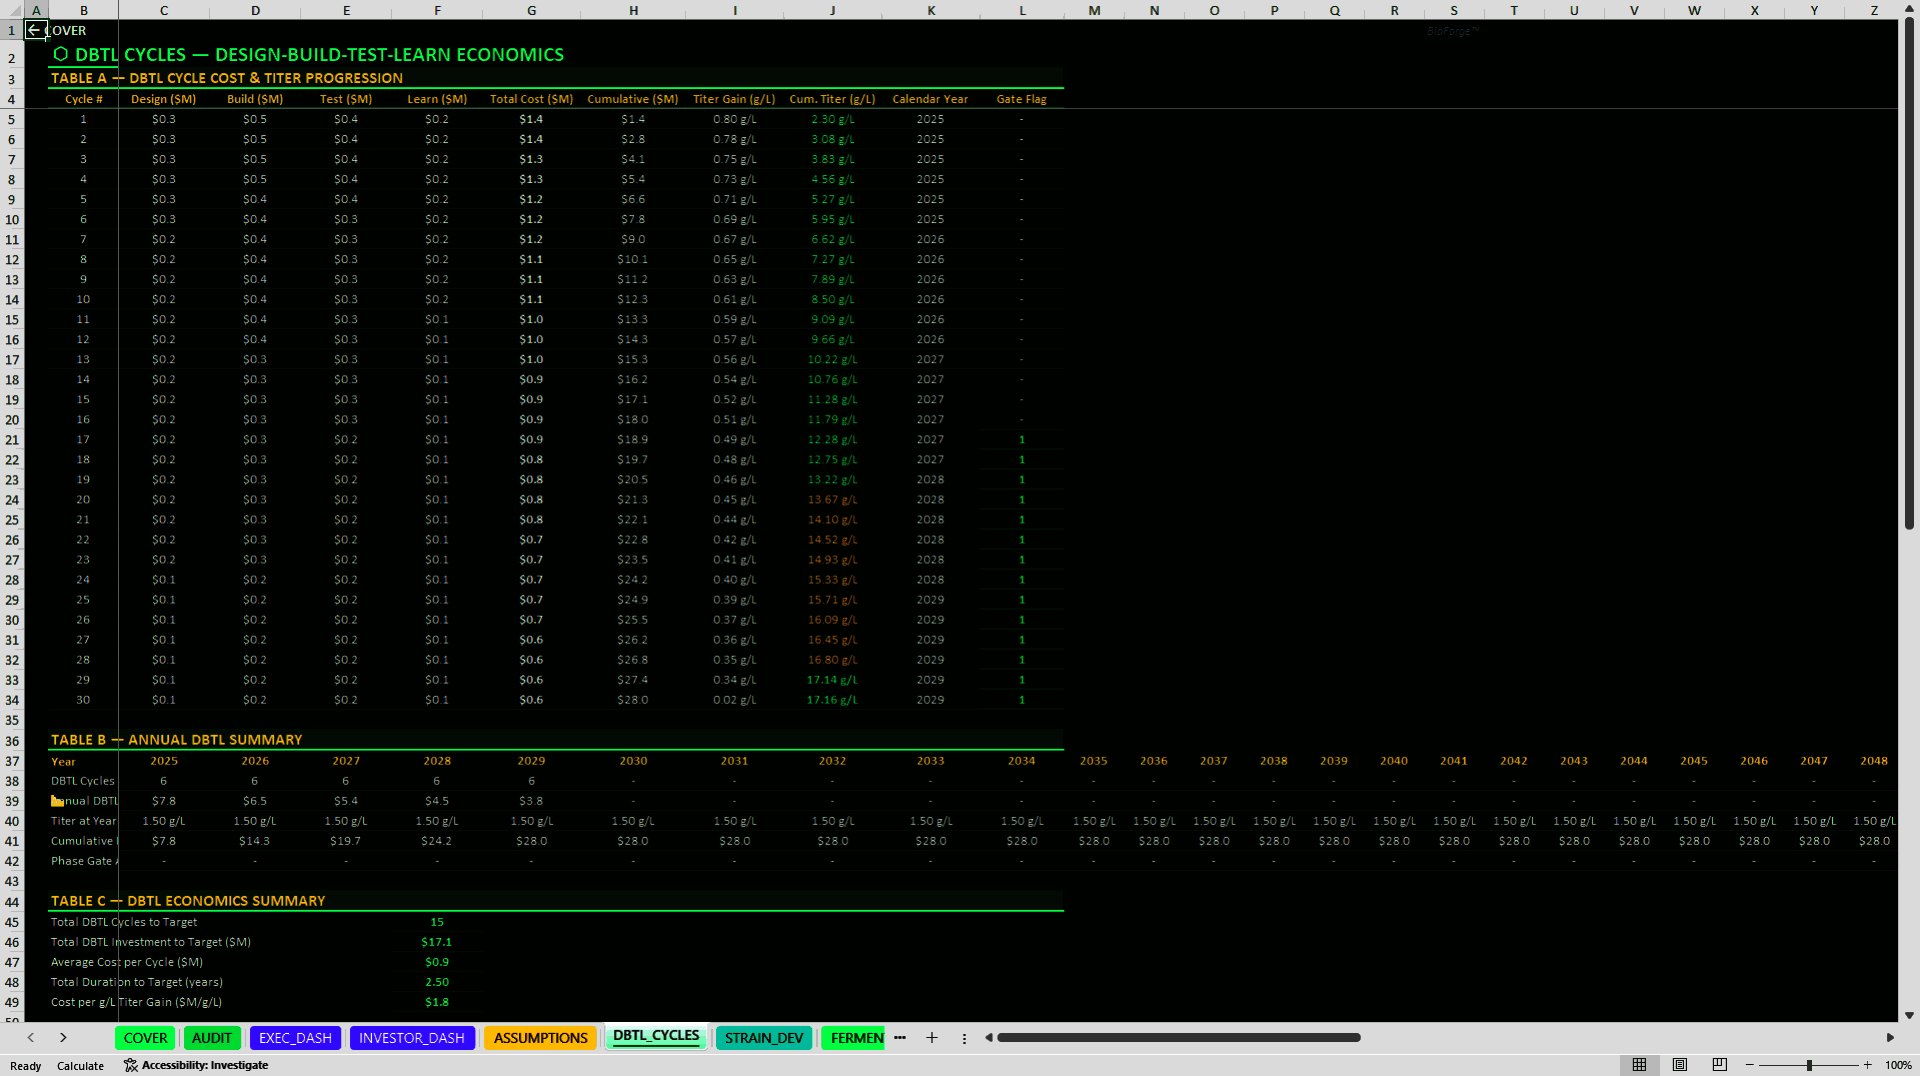Go to next sheet tab arrow
Viewport: 1920px width, 1076px height.
(63, 1038)
